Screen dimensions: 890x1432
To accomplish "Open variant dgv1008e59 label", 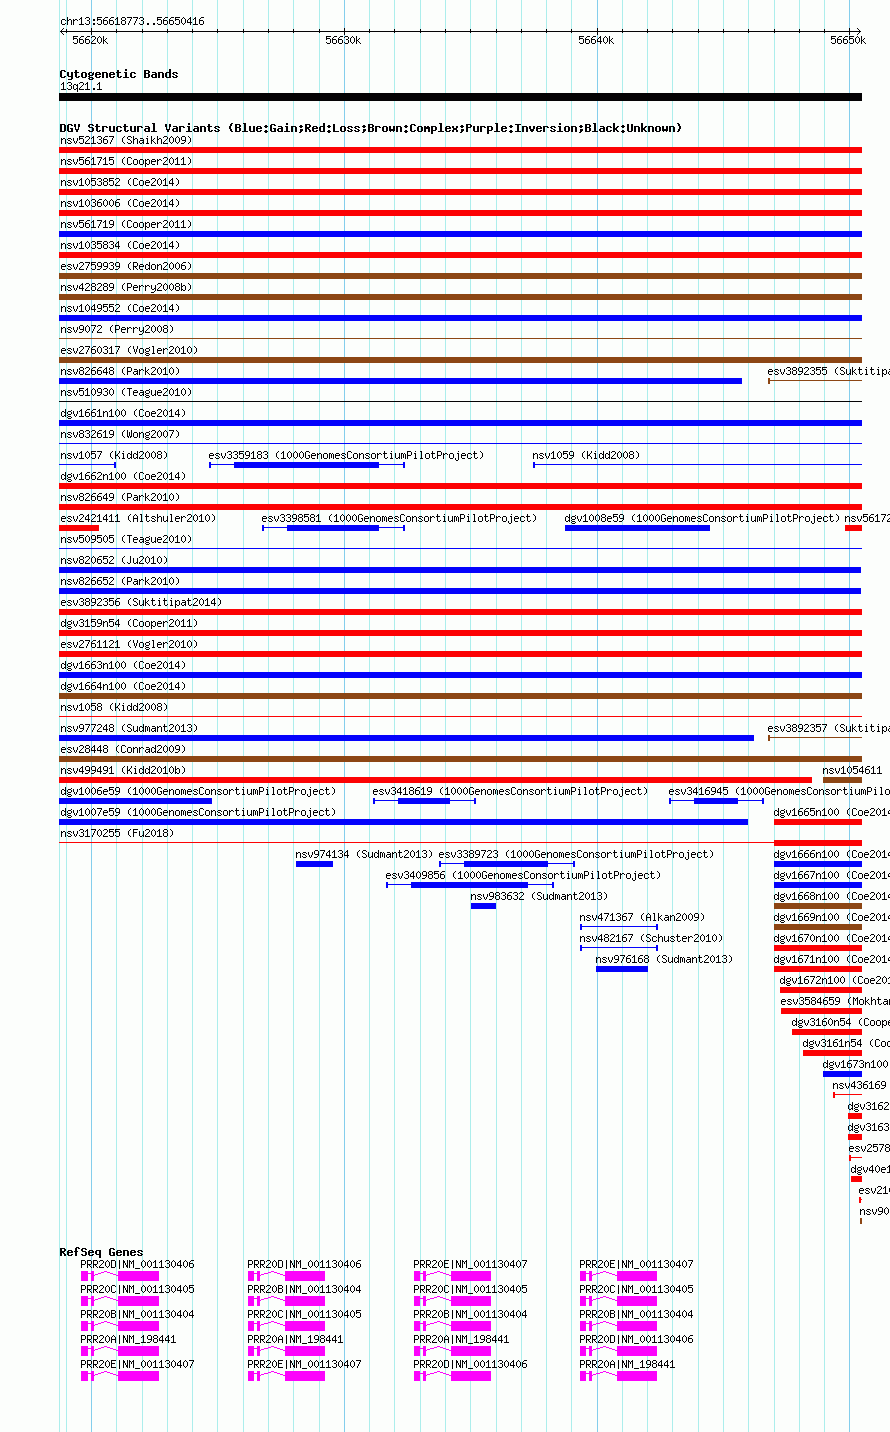I will [x=702, y=518].
